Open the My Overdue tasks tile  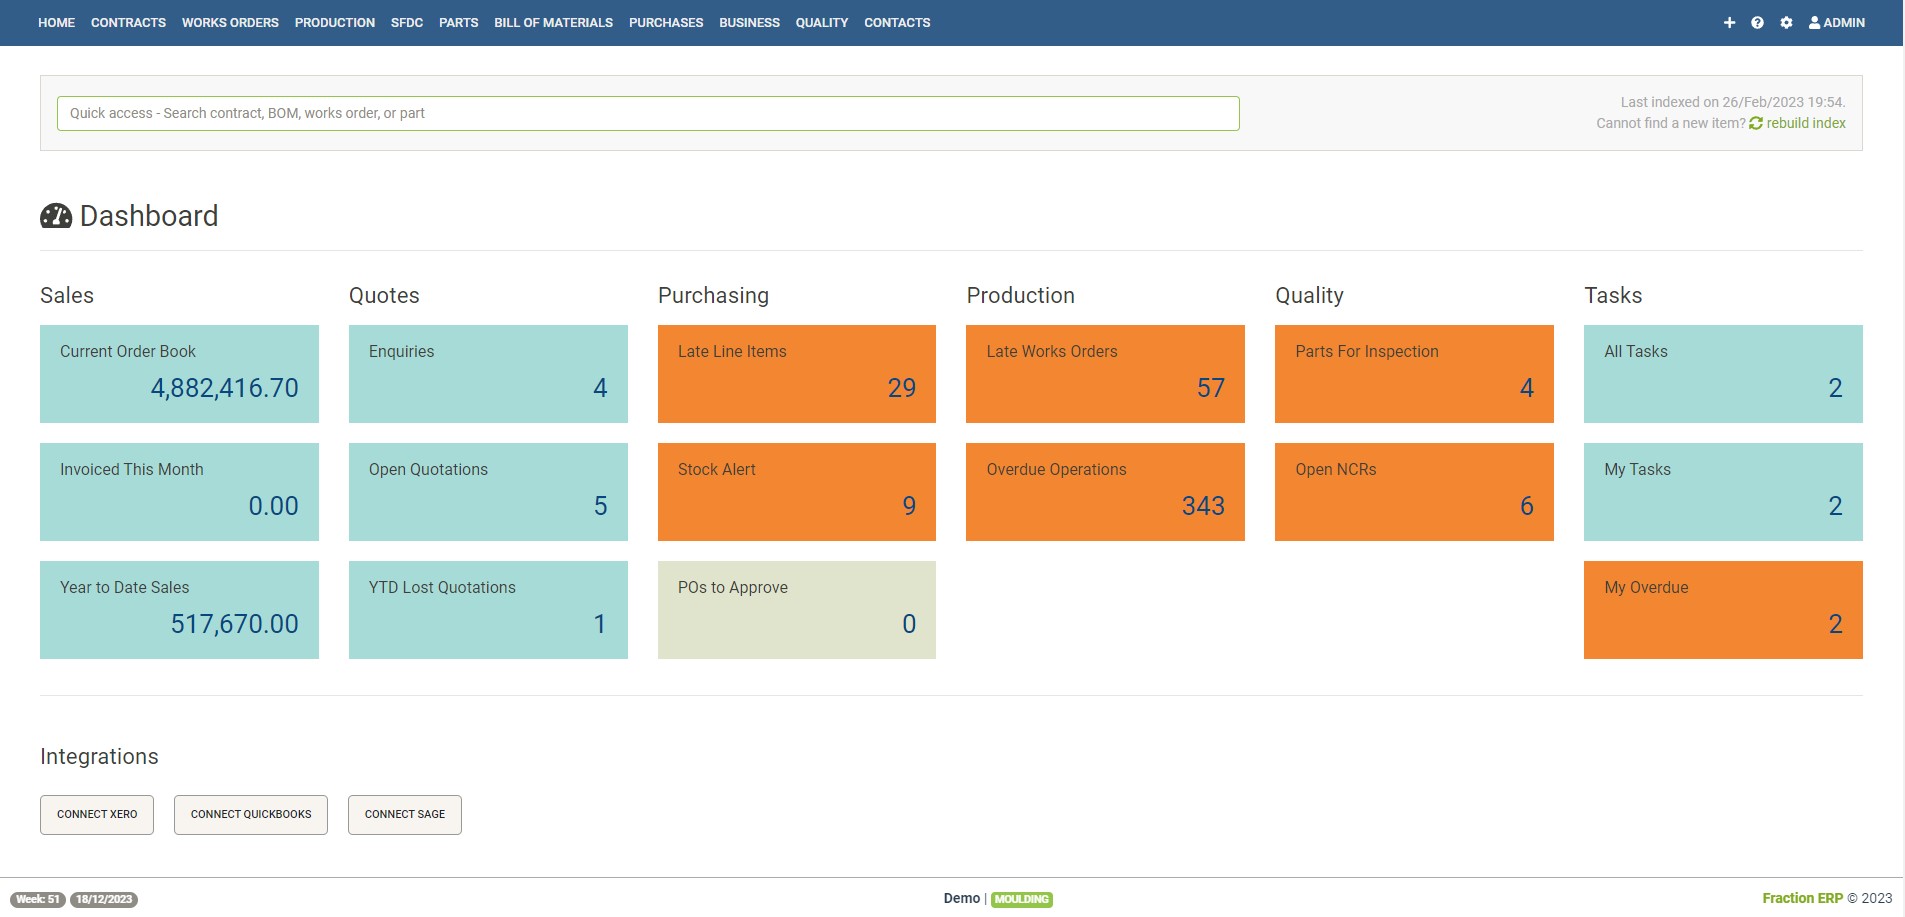click(x=1722, y=609)
